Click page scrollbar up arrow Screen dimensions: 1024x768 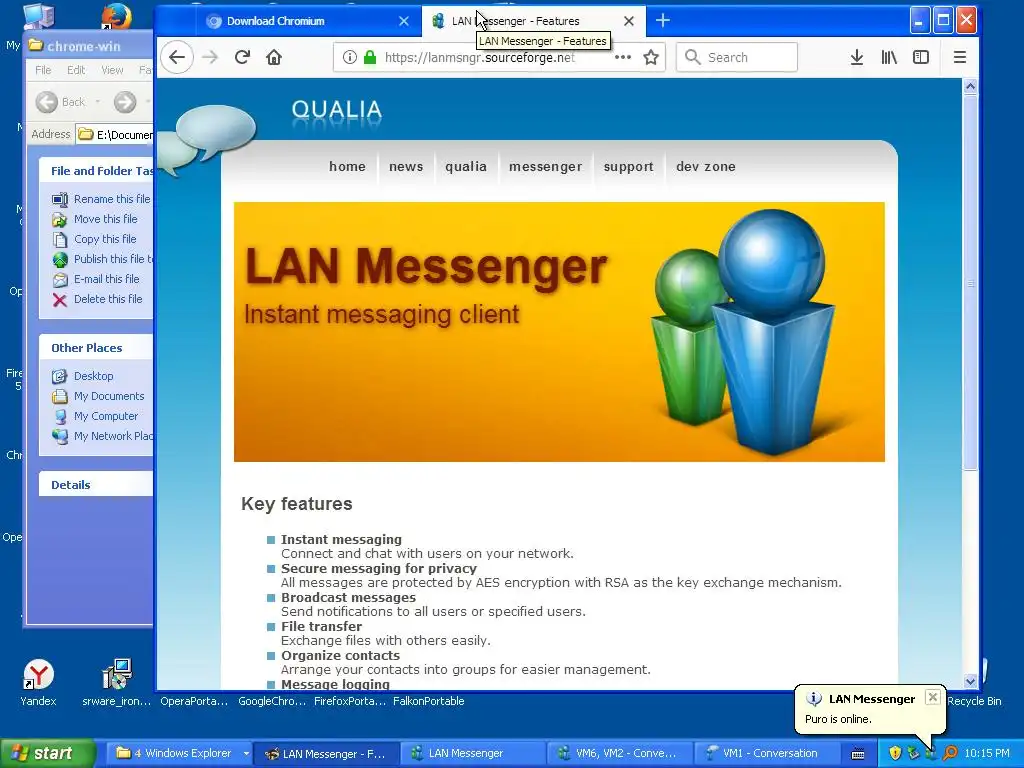click(970, 87)
